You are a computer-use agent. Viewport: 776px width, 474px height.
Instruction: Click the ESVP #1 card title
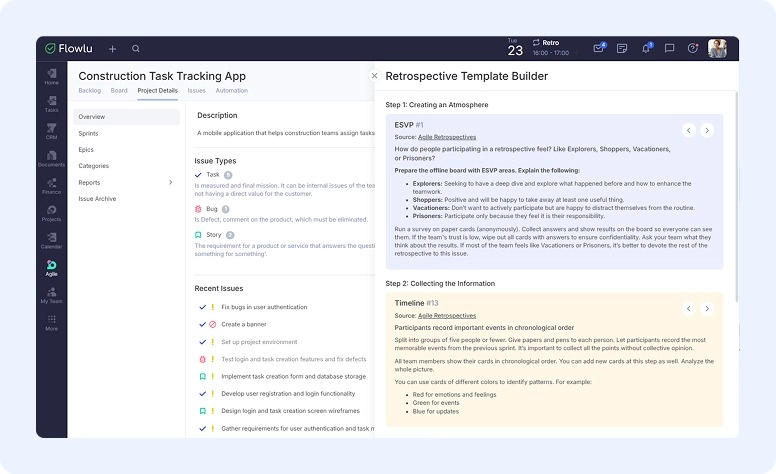409,125
